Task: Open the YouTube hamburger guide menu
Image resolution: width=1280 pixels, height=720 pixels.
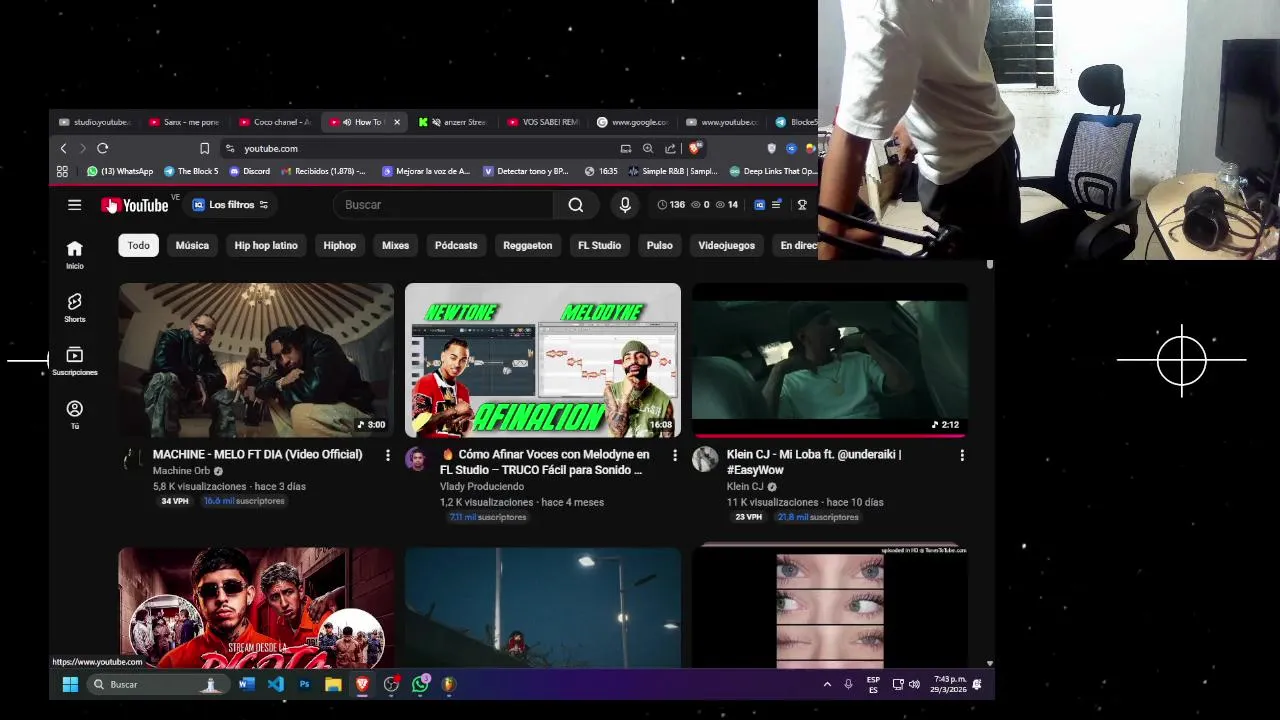Action: pos(74,205)
